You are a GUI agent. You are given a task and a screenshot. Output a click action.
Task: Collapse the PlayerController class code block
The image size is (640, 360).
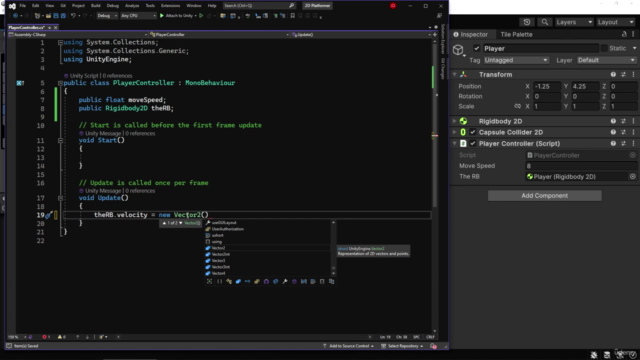[x=60, y=83]
